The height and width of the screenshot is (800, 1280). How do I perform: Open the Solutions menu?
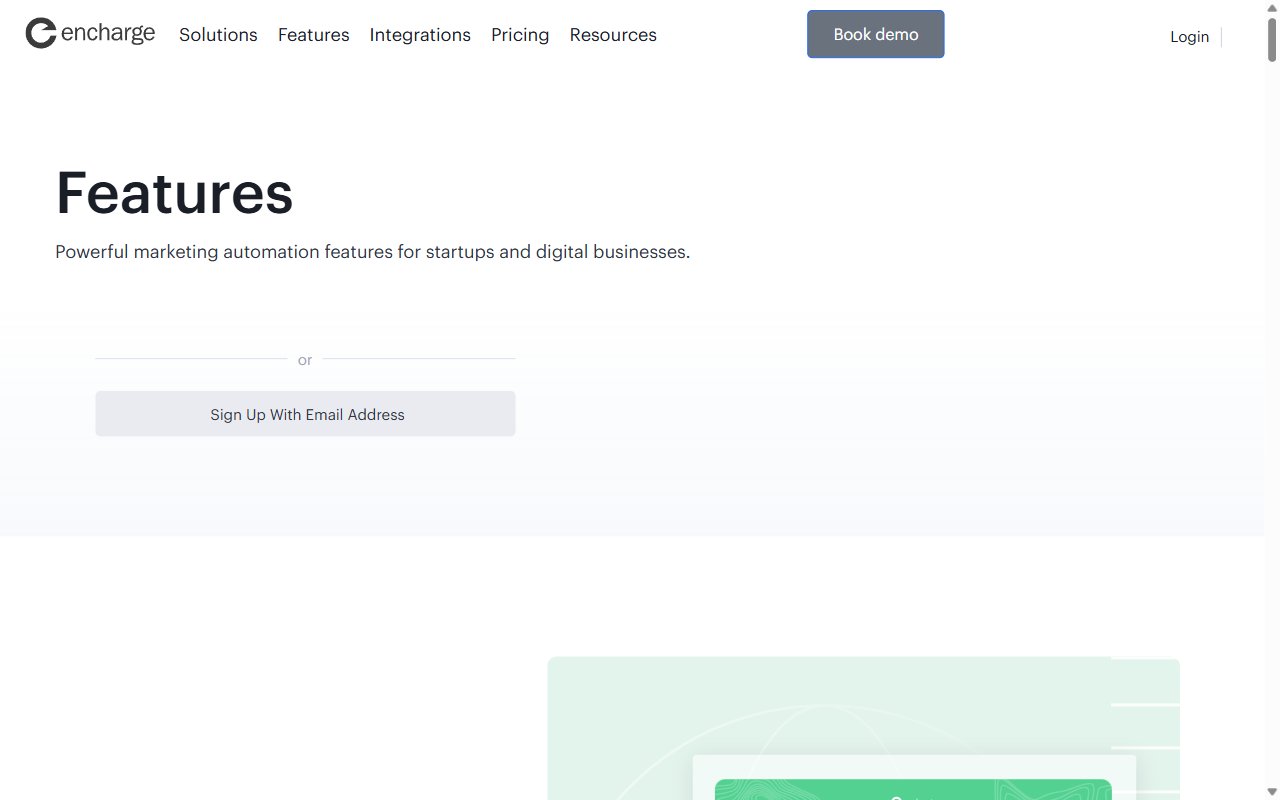click(218, 35)
